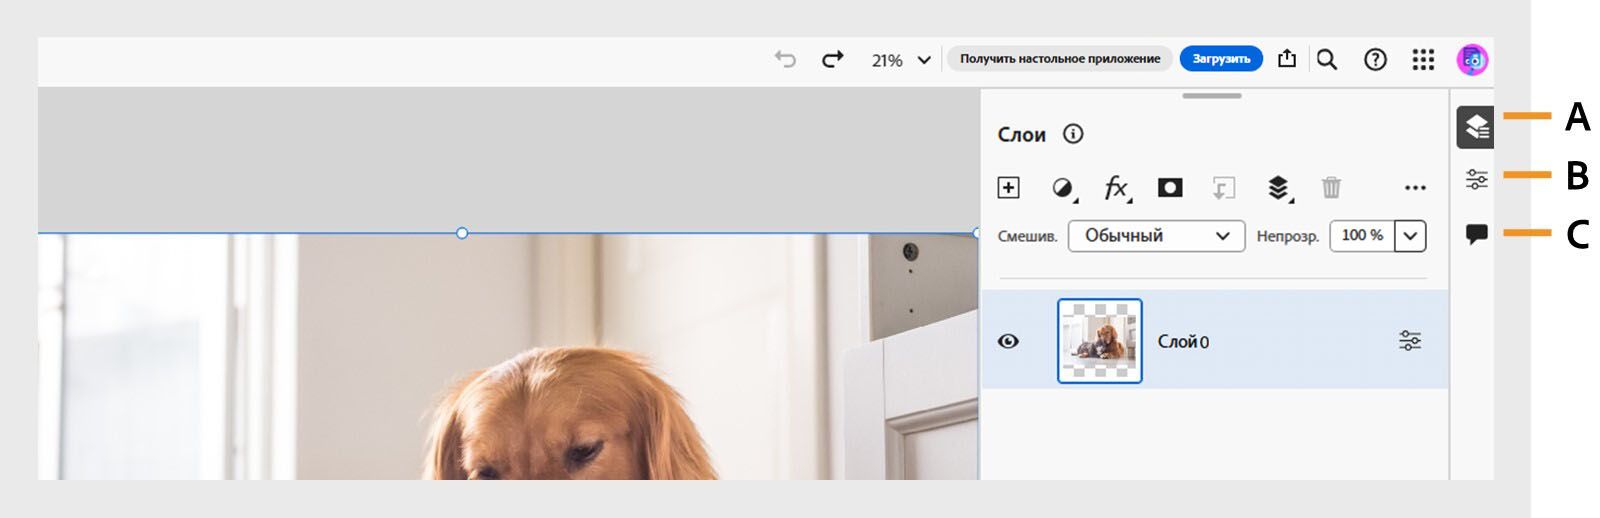Open blend mode dropdown "Обычный"
This screenshot has height=518, width=1600.
(x=1156, y=236)
